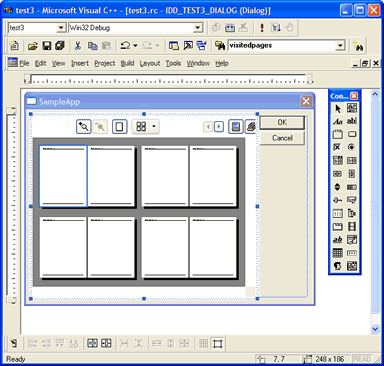Select the Static Text control tool

(x=337, y=121)
